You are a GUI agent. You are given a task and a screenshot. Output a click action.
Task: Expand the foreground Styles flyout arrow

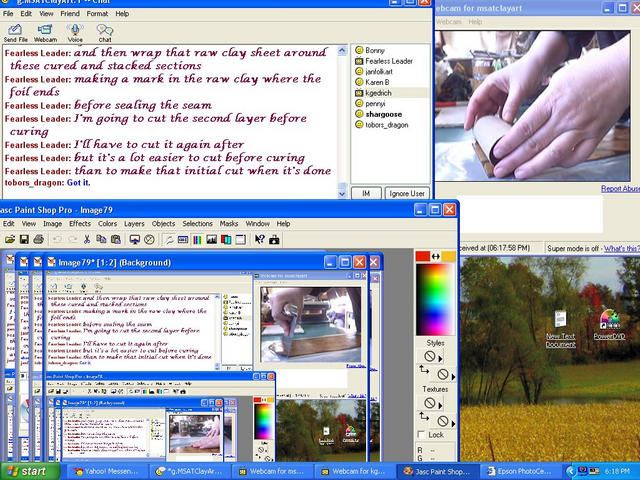tap(440, 359)
